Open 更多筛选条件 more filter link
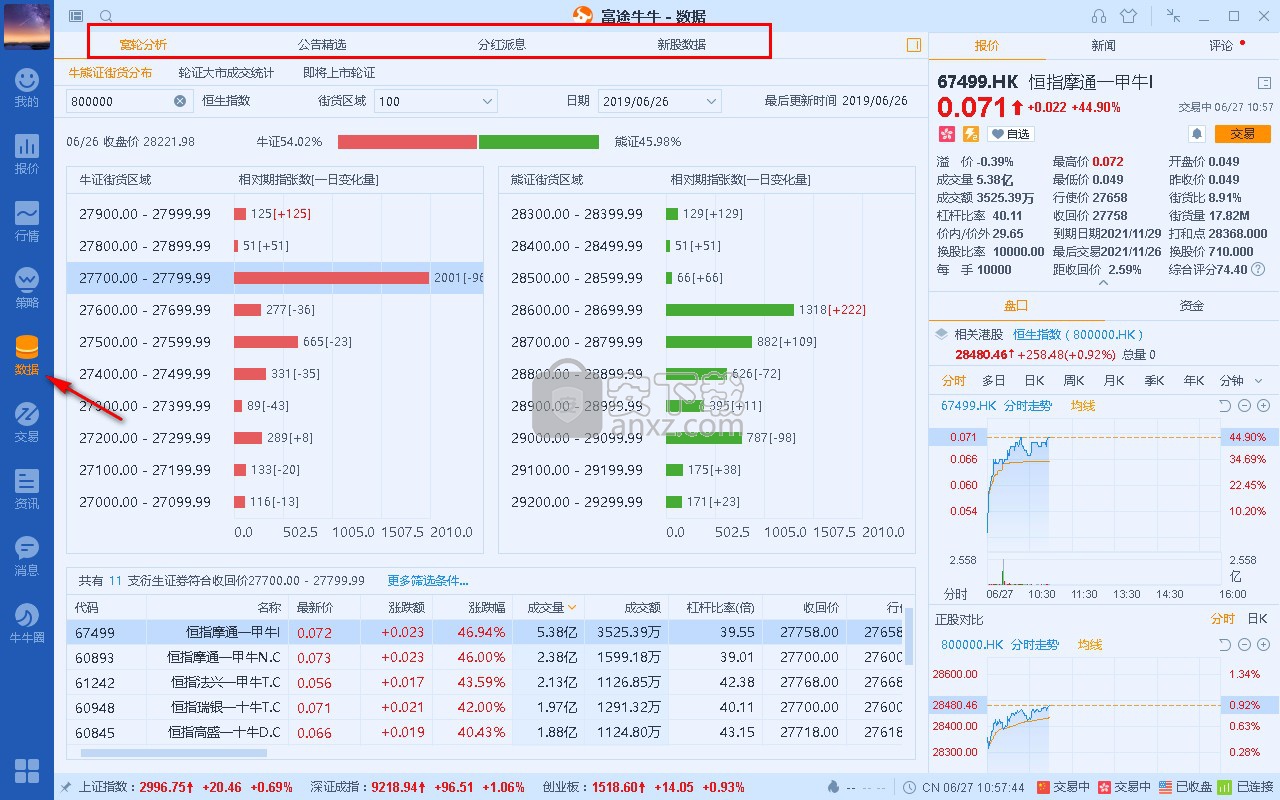The width and height of the screenshot is (1280, 800). tap(428, 580)
